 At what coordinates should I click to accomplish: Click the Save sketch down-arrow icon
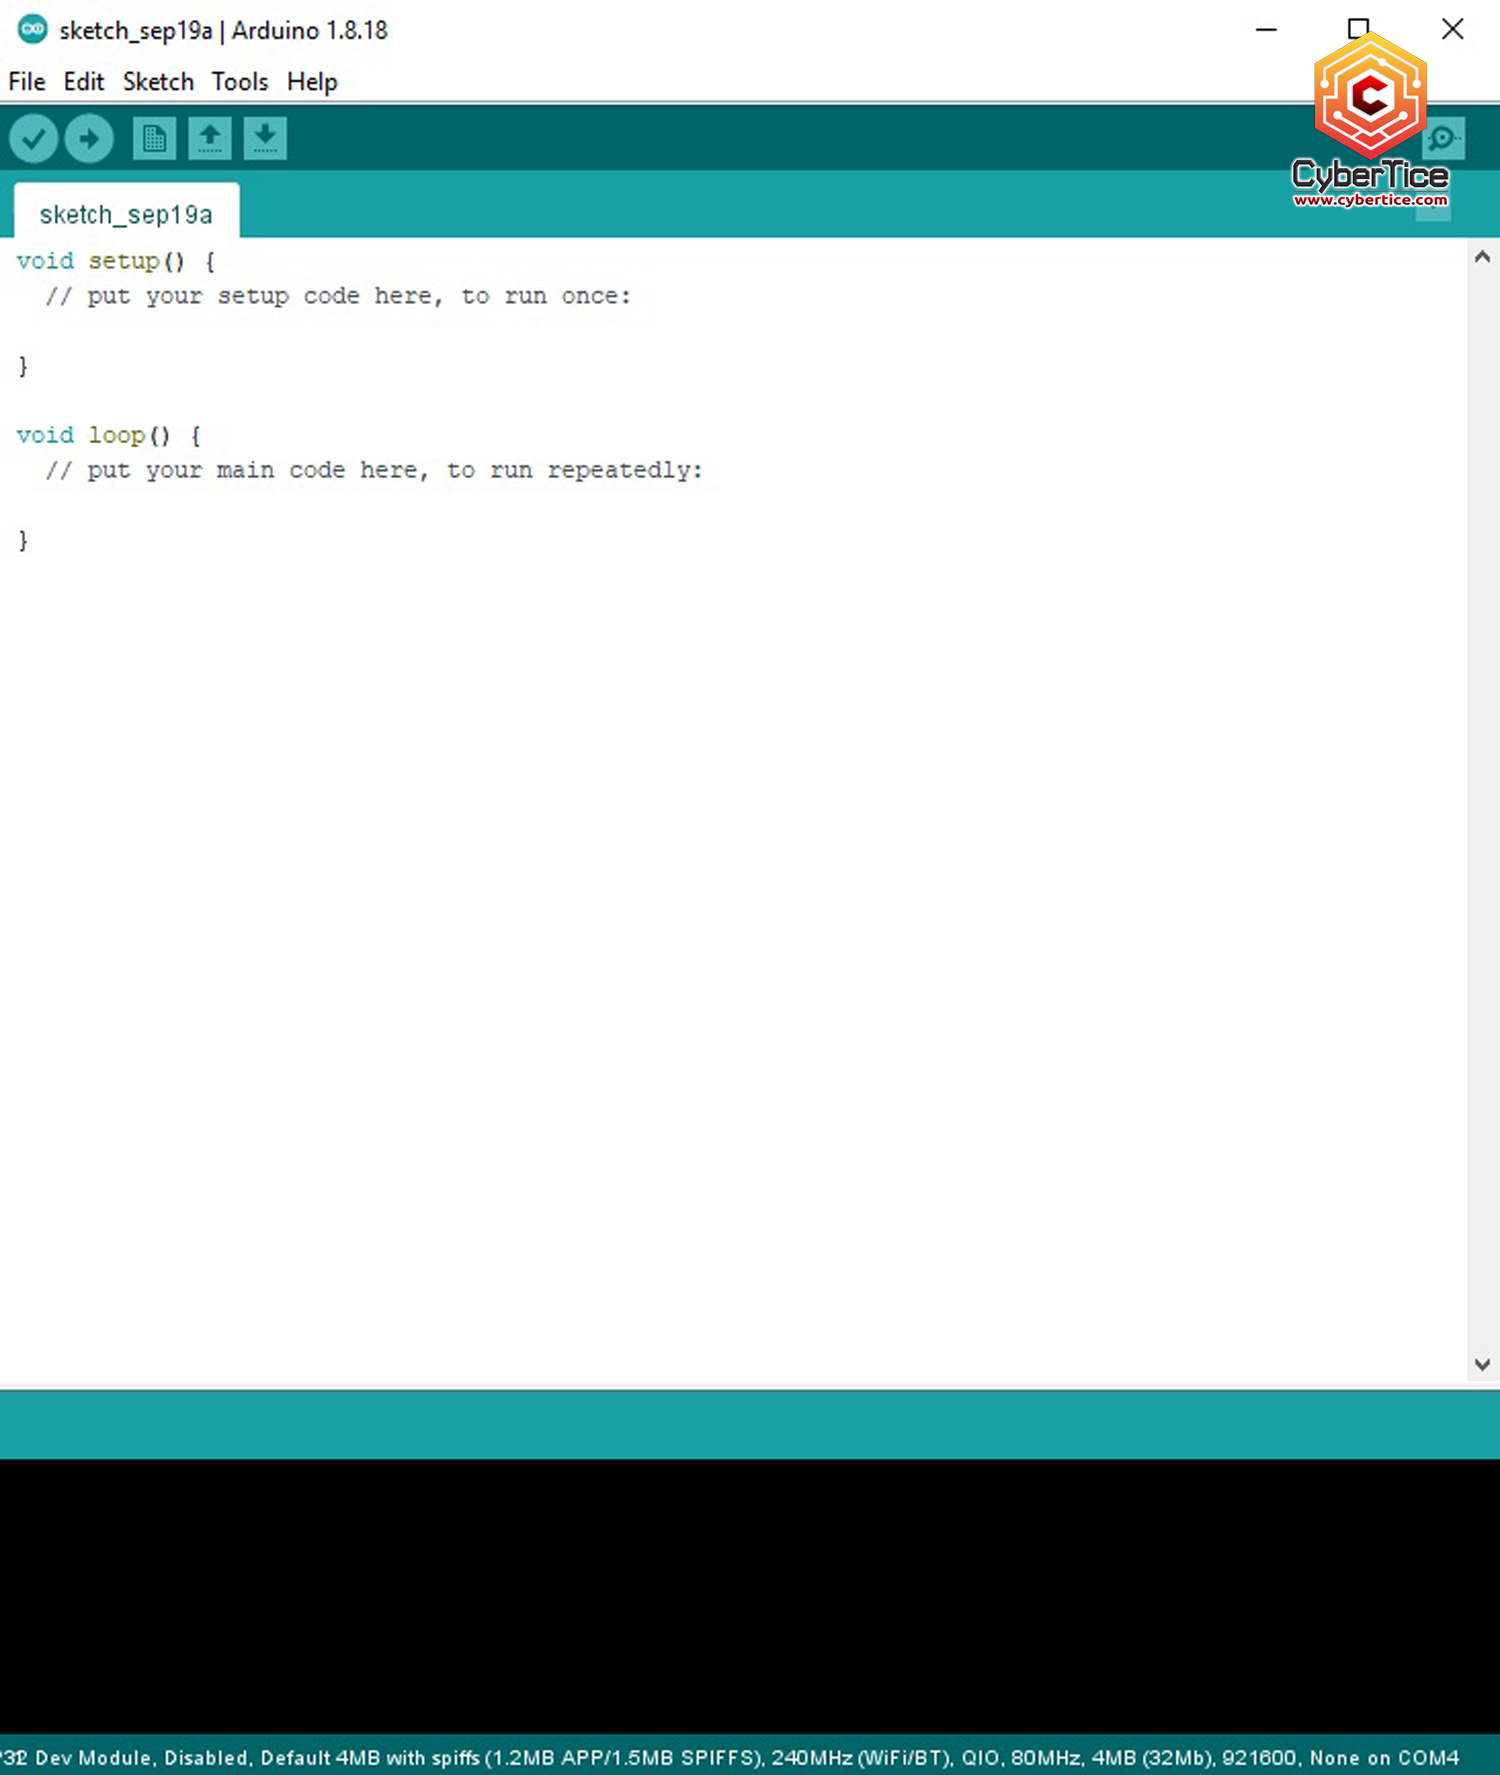pos(265,139)
